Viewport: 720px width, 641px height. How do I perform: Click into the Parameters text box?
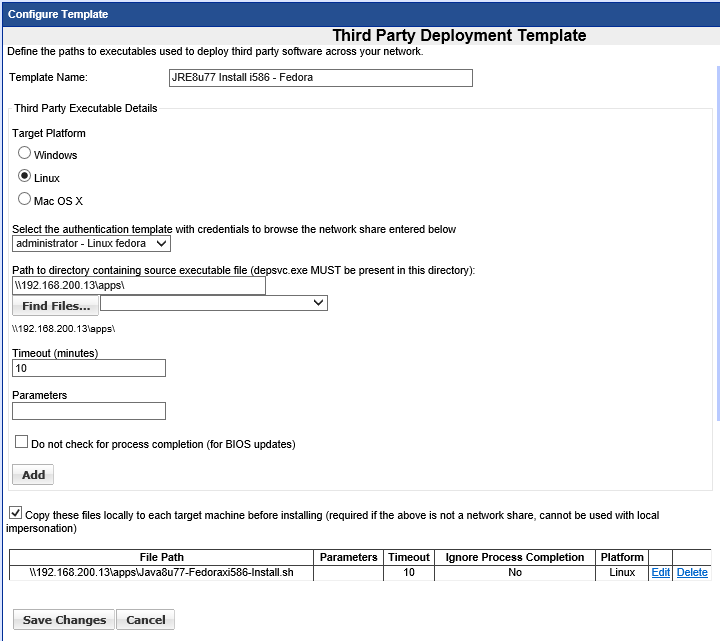89,410
